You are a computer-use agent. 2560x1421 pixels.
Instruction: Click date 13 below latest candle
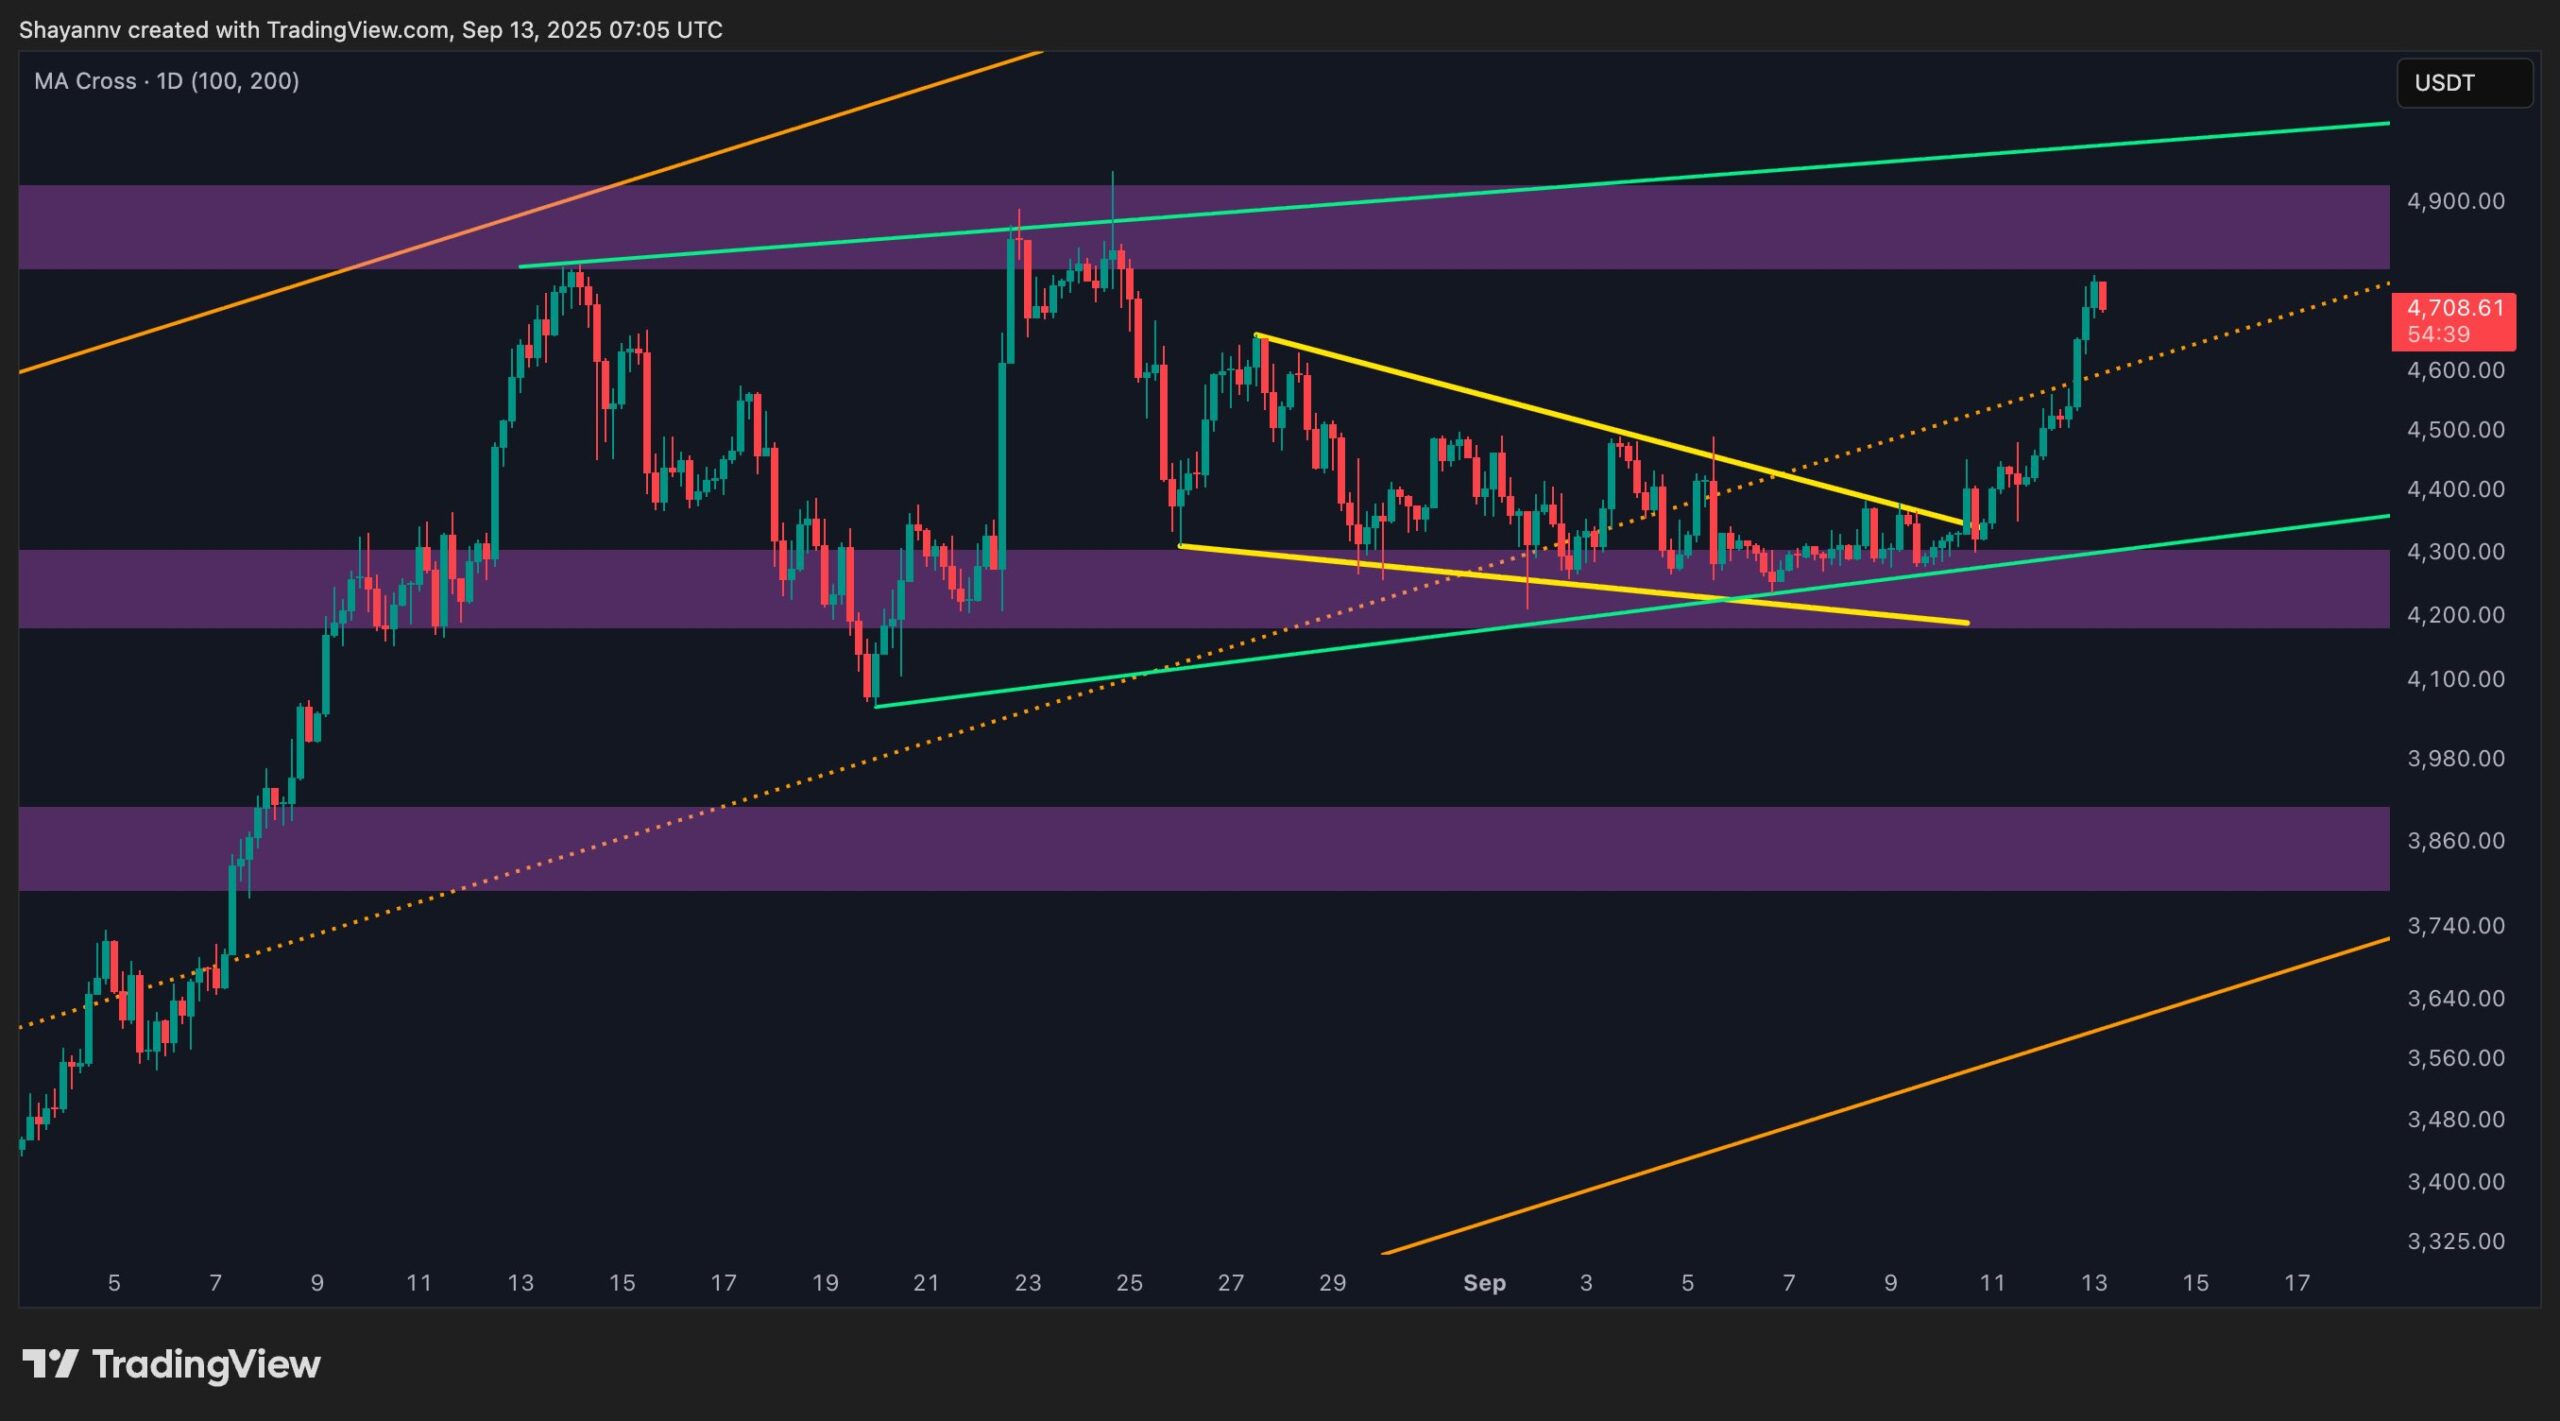pos(2093,1283)
